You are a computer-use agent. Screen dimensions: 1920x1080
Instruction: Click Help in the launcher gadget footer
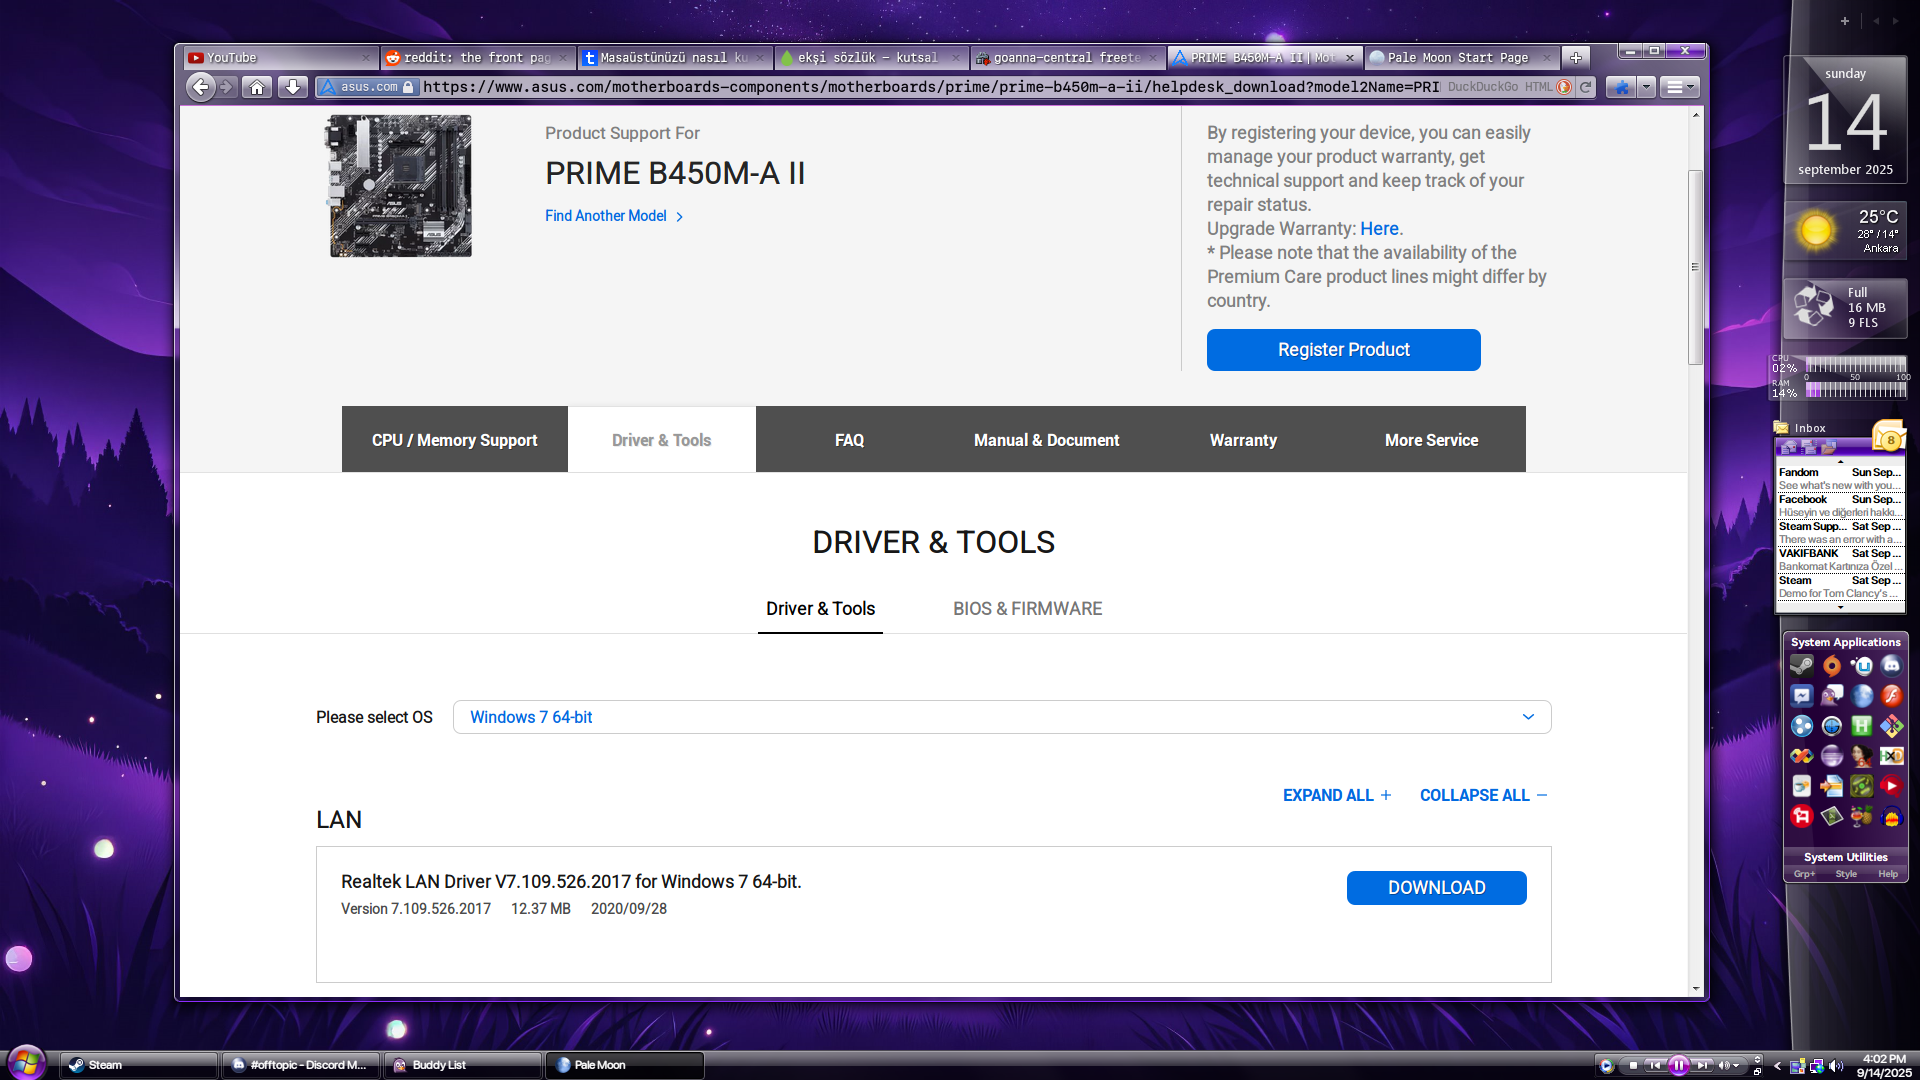(1888, 874)
